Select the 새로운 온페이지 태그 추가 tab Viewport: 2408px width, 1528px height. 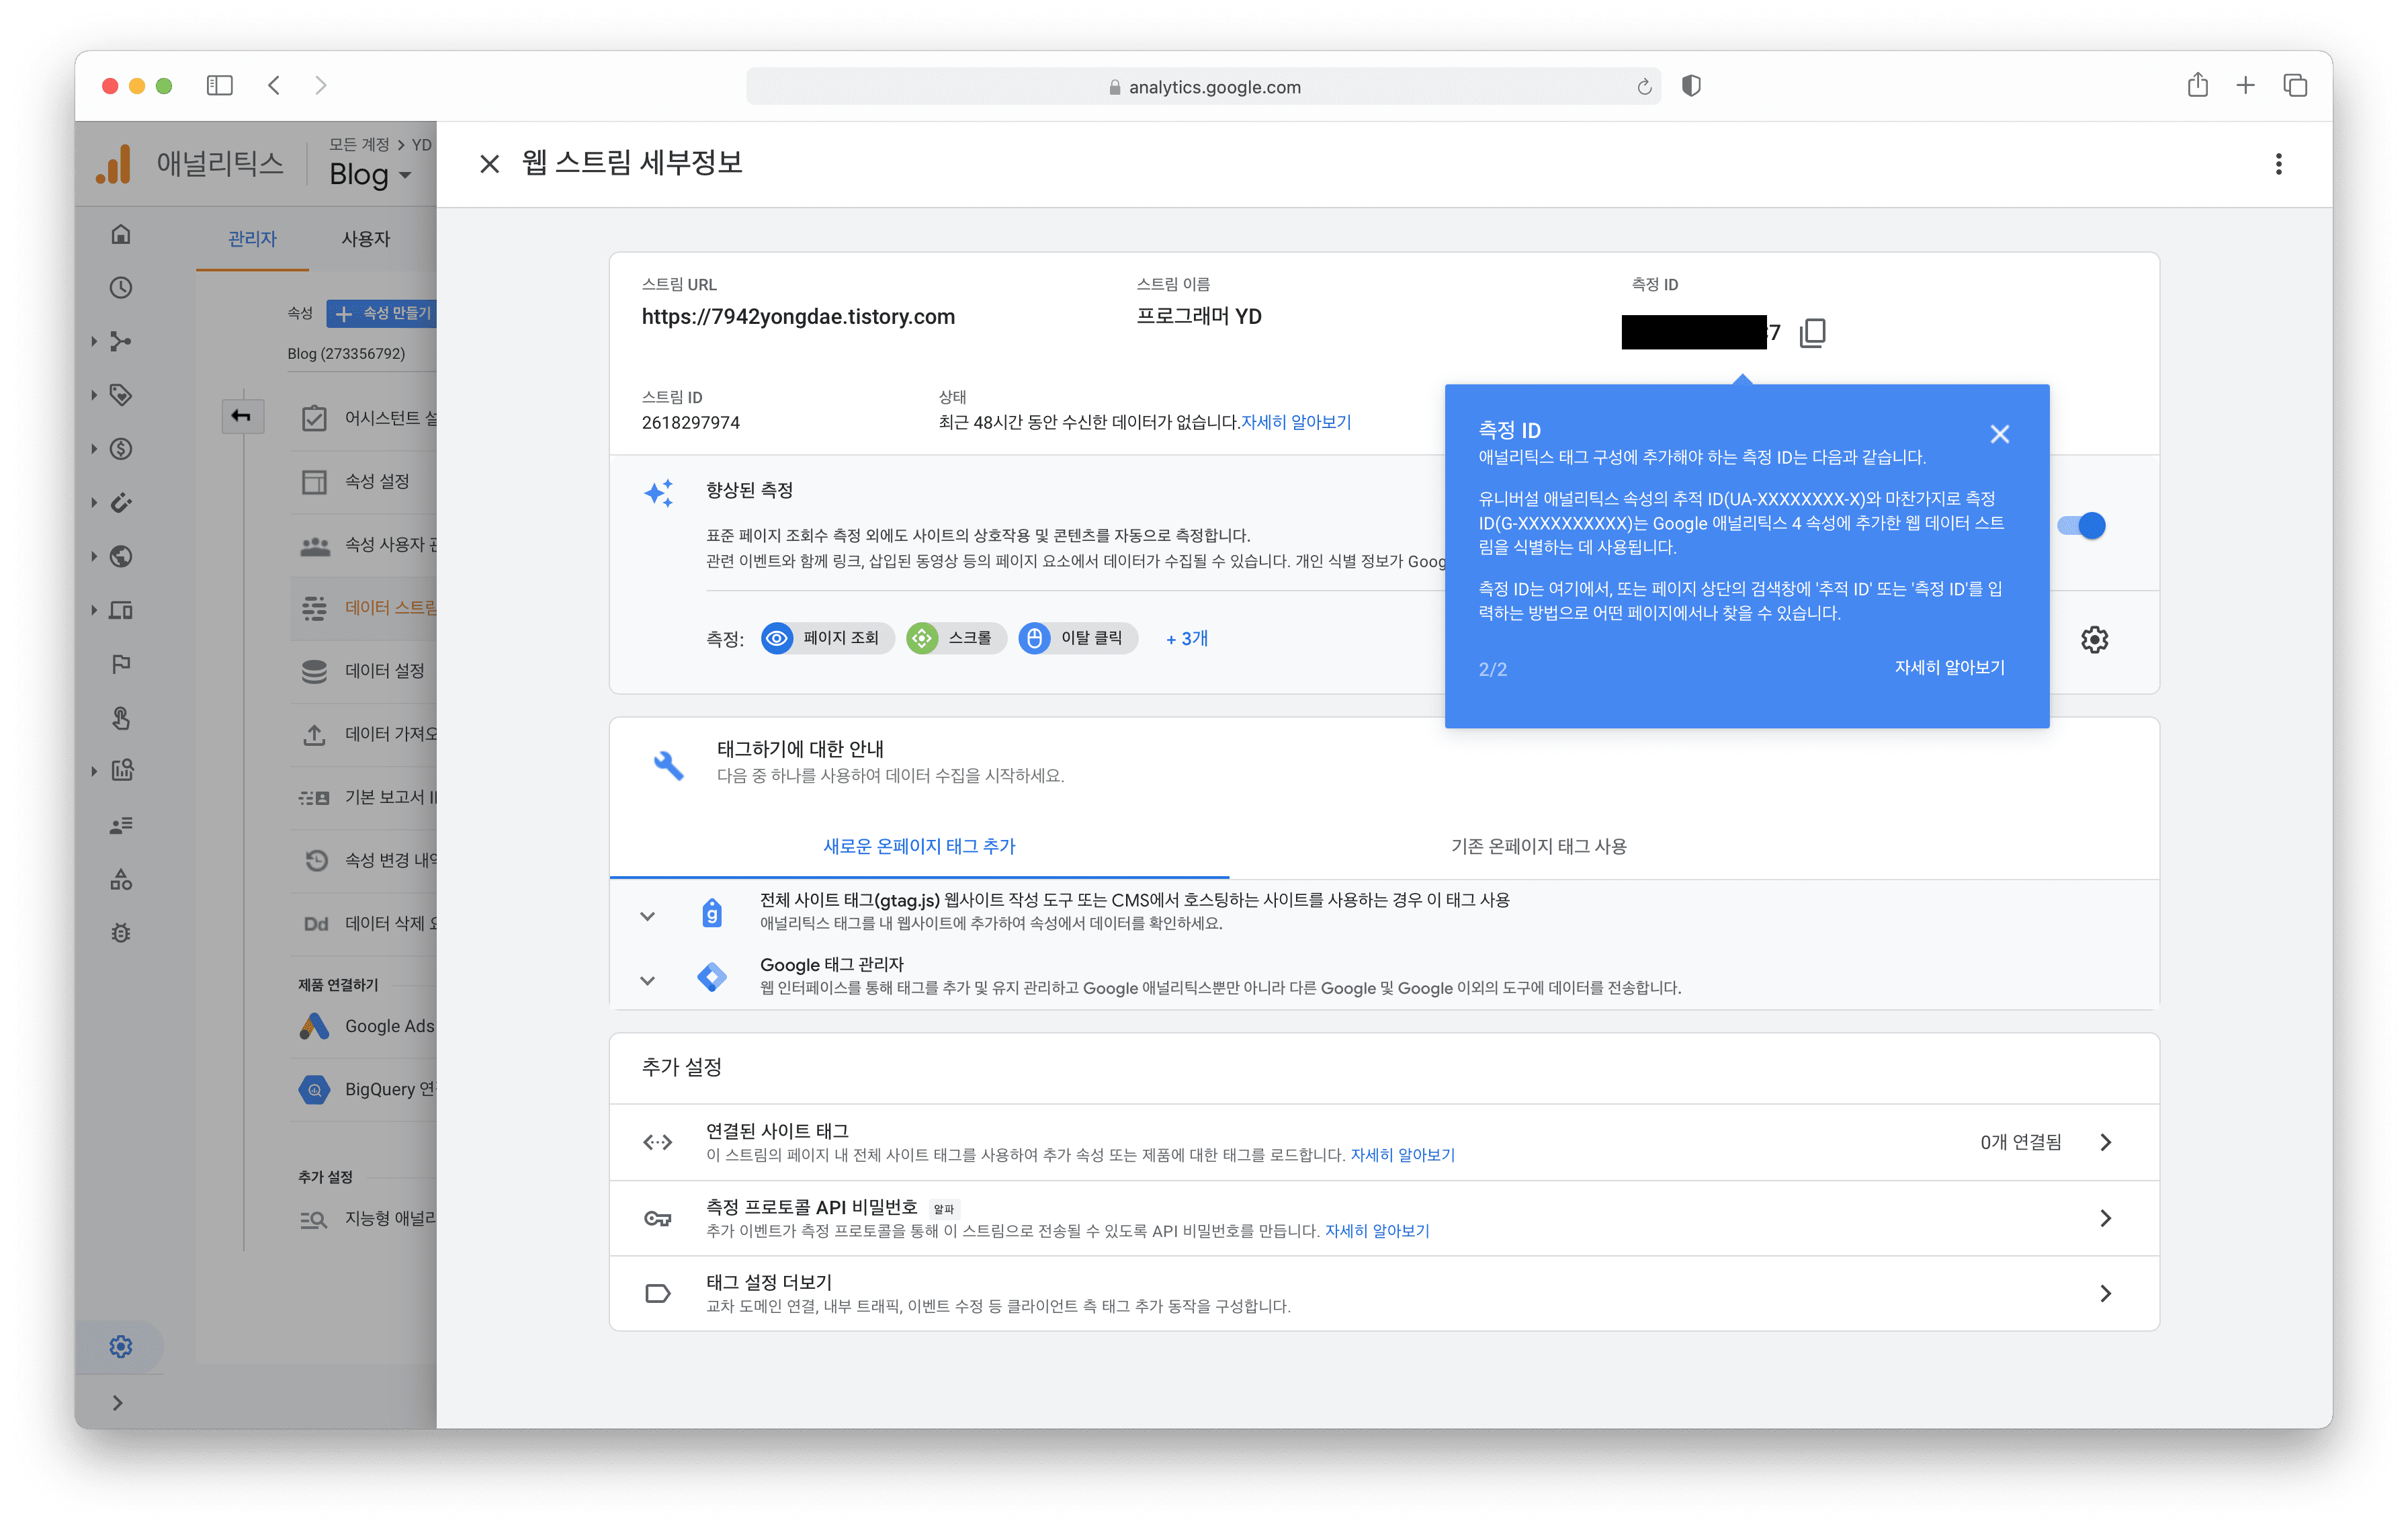[919, 846]
